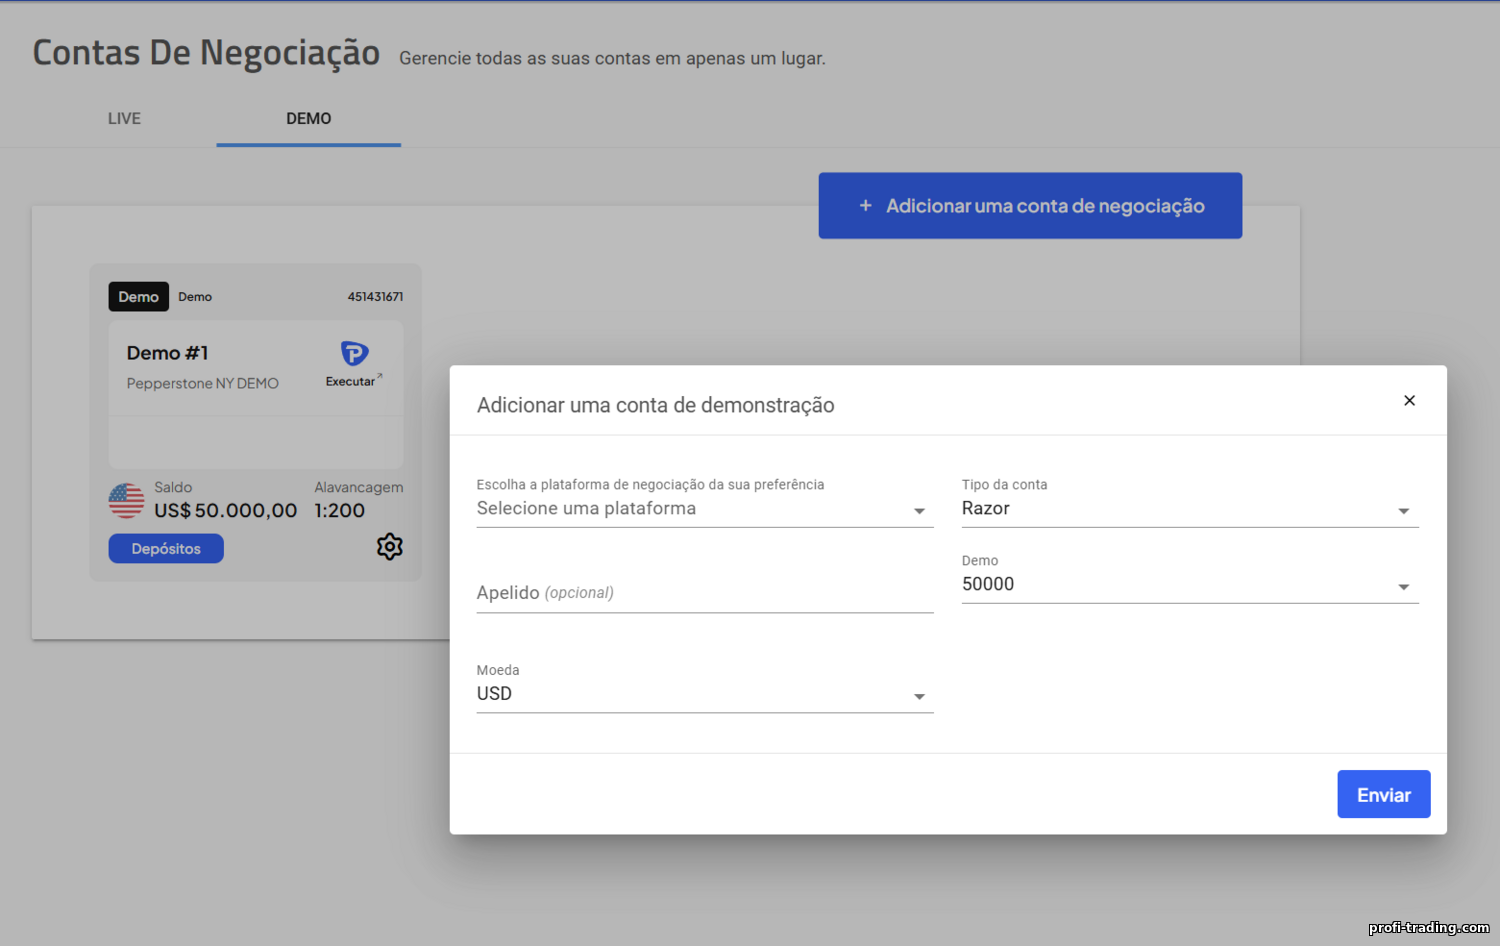
Task: Click the Depósitos button
Action: (x=166, y=548)
